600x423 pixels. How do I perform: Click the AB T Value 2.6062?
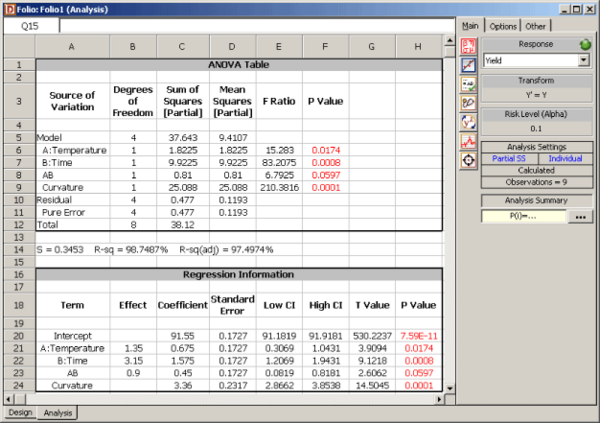click(372, 373)
